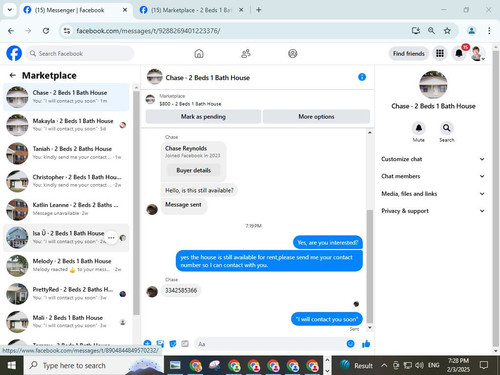Click the browser Back arrow
500x375 pixels.
[11, 31]
